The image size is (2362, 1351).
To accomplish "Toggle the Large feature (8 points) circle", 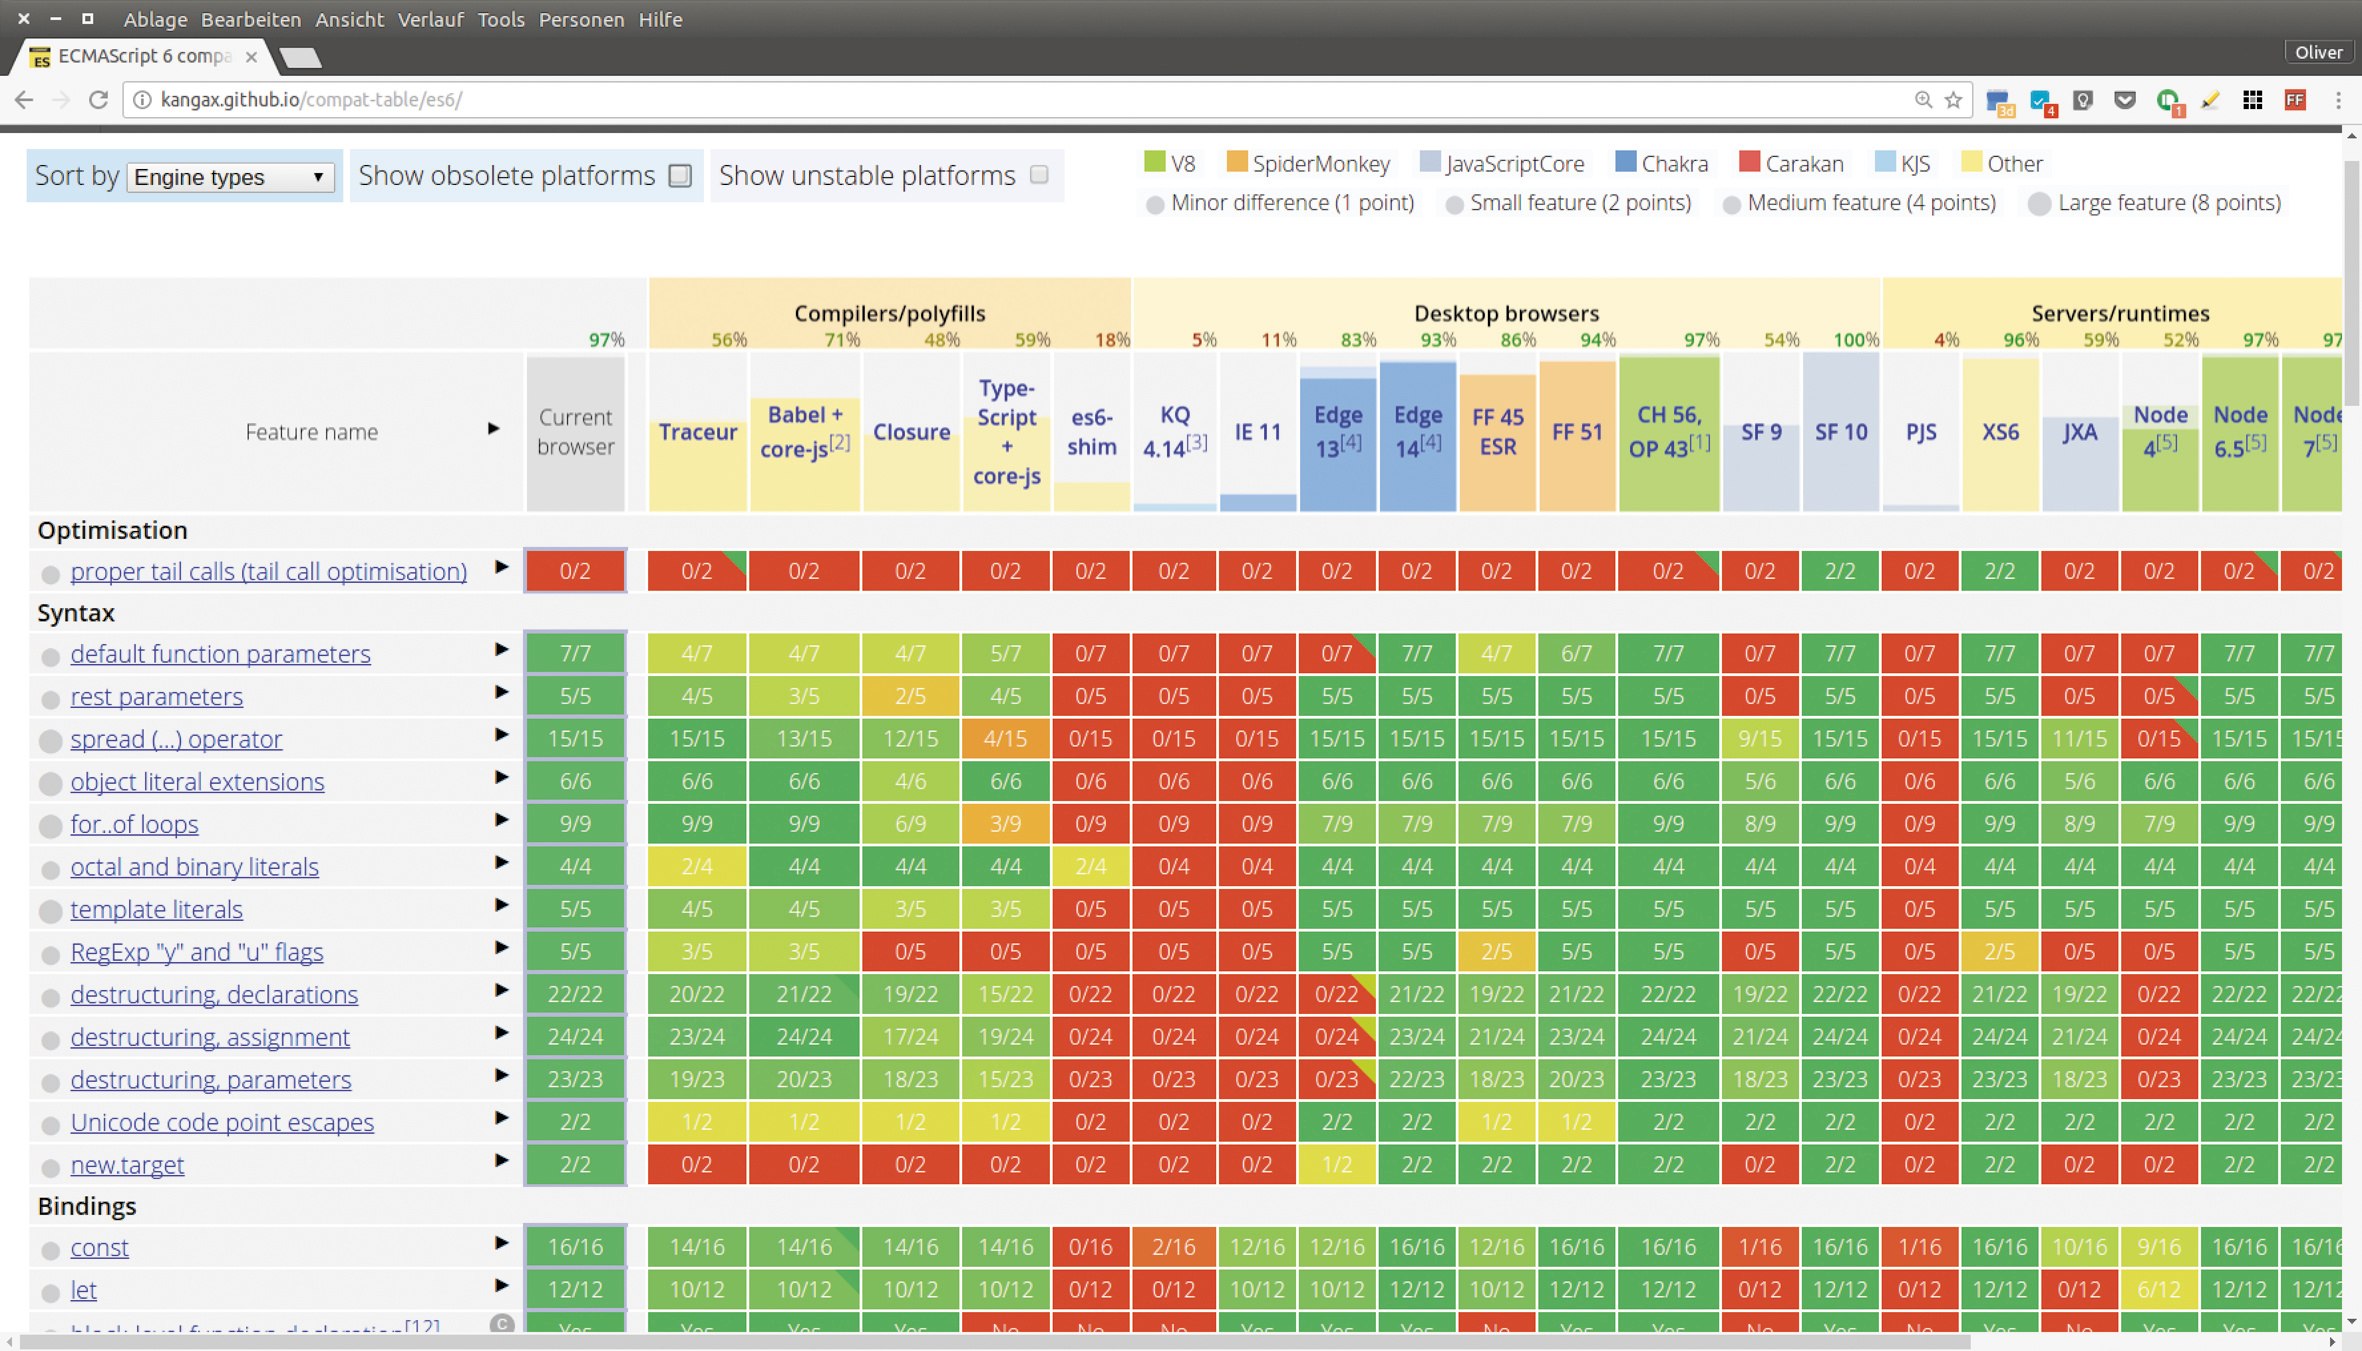I will click(2039, 204).
